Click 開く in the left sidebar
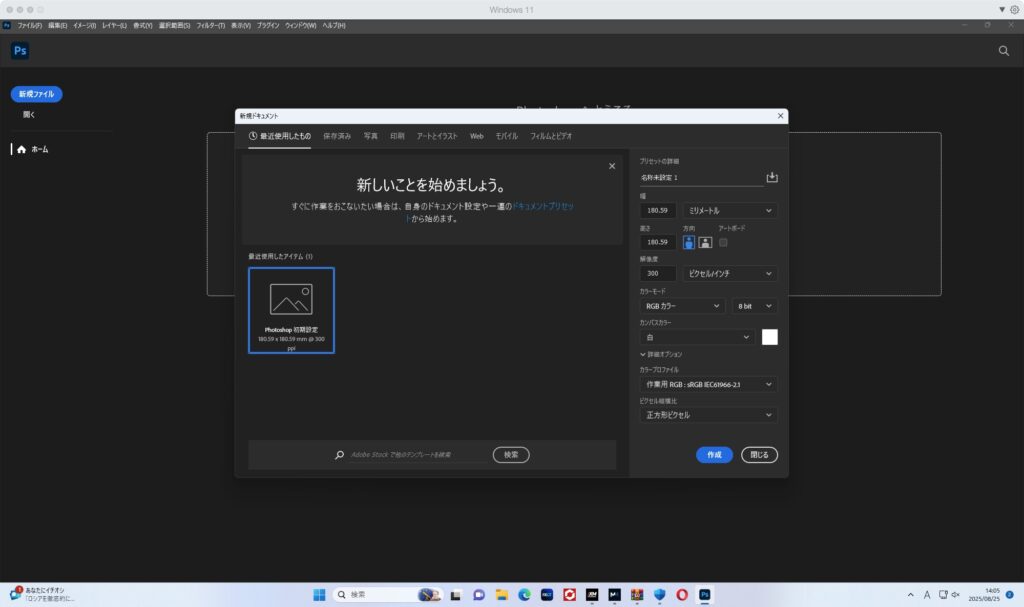Viewport: 1024px width, 607px height. click(29, 114)
